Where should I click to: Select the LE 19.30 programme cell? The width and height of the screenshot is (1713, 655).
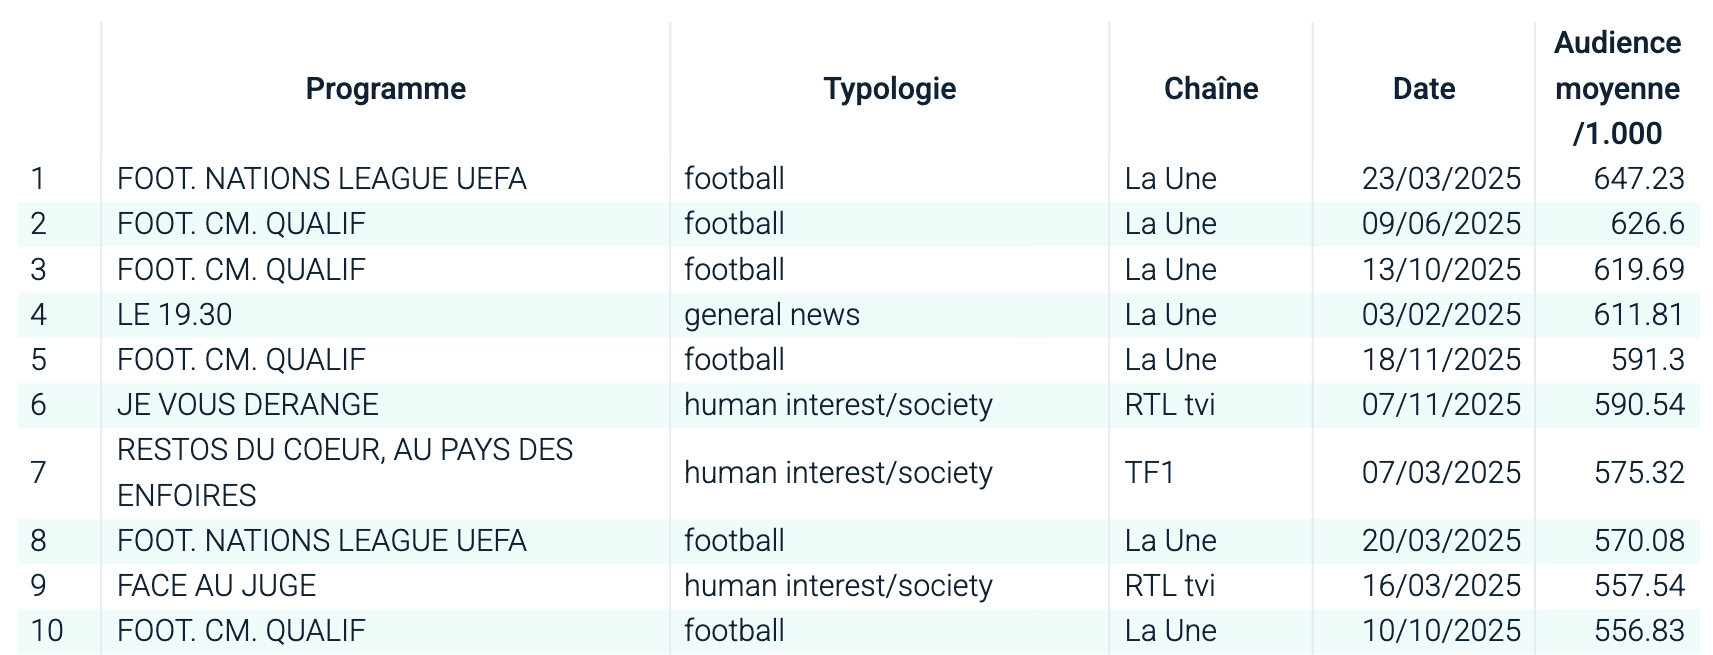tap(174, 315)
